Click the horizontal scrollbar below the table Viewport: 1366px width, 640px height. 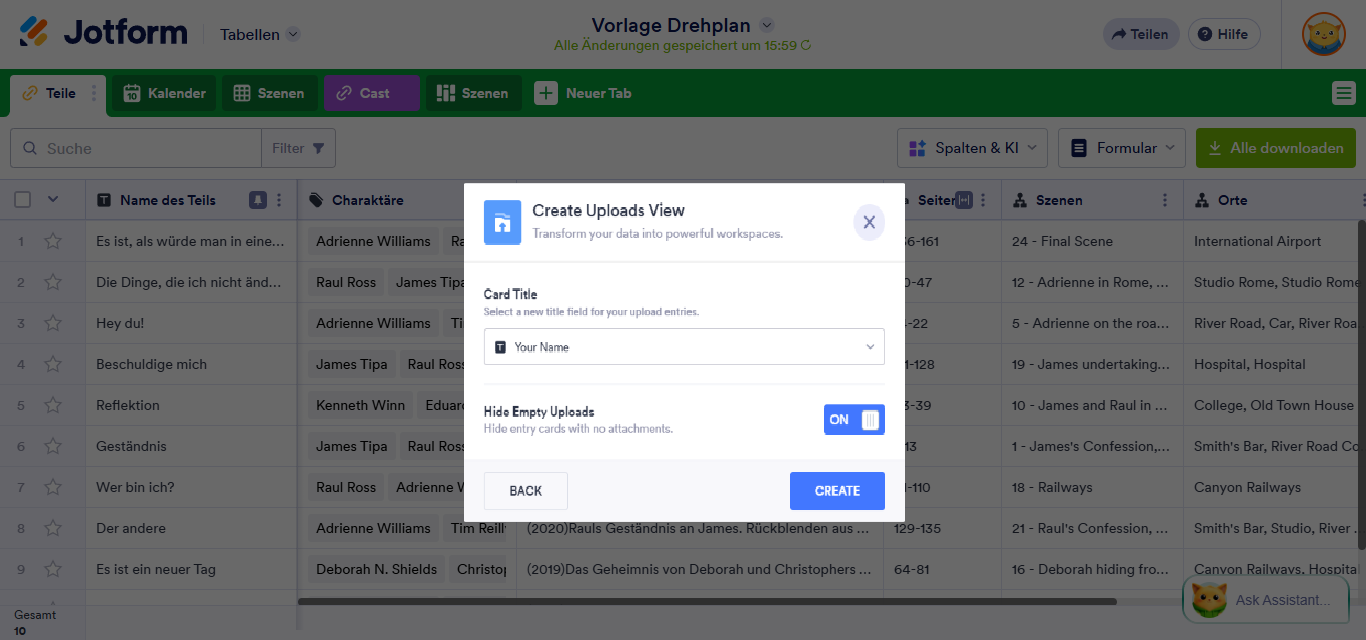click(706, 602)
